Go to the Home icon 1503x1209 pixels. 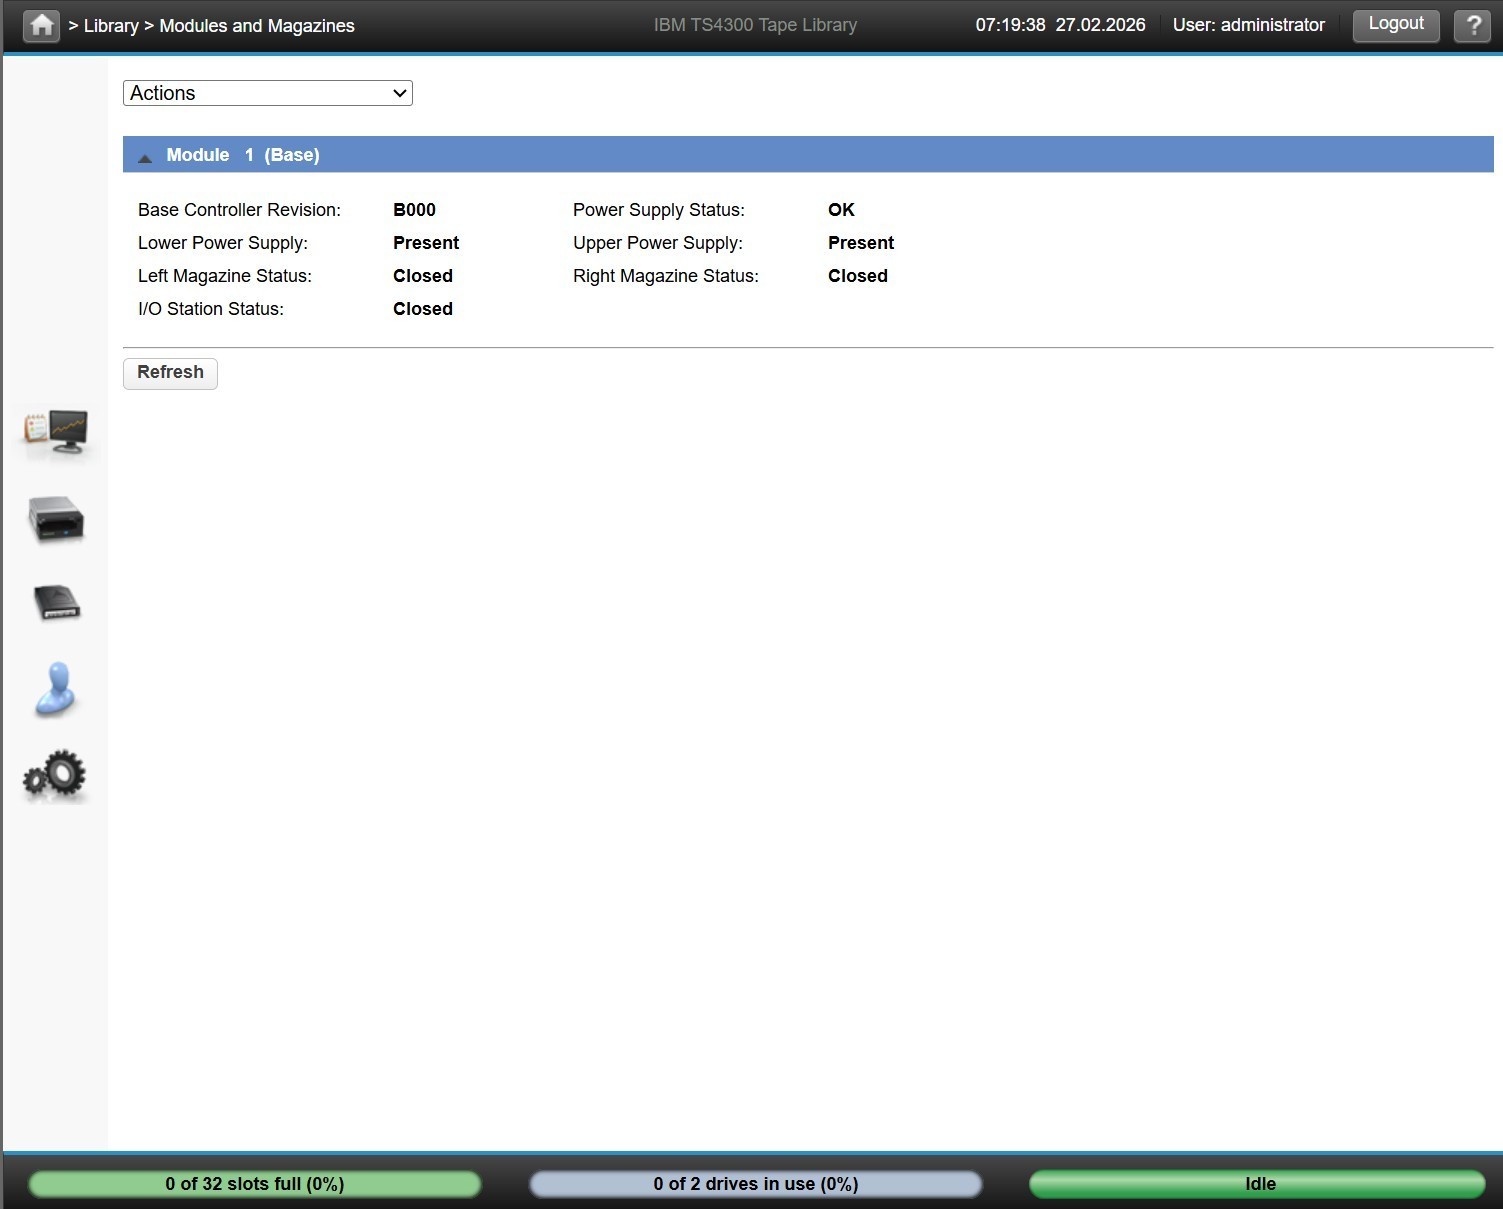pos(41,26)
